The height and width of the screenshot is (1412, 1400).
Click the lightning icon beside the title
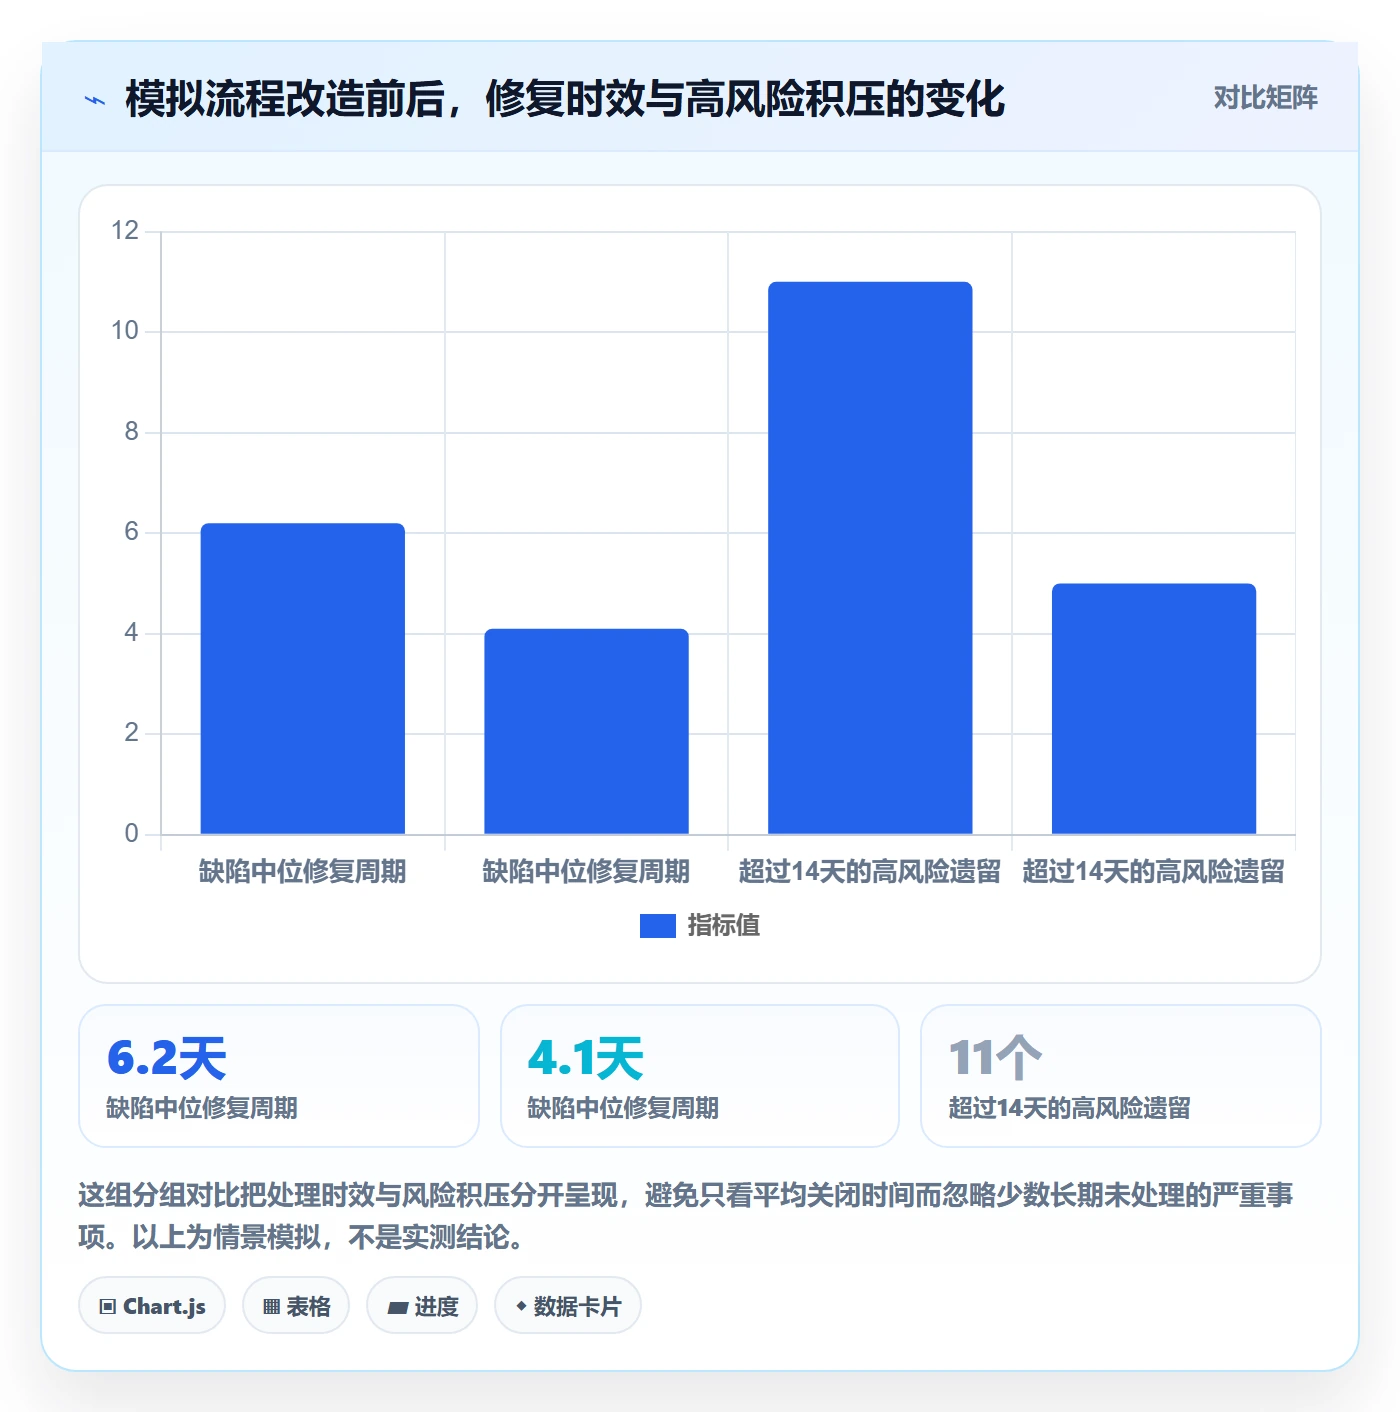tap(95, 100)
